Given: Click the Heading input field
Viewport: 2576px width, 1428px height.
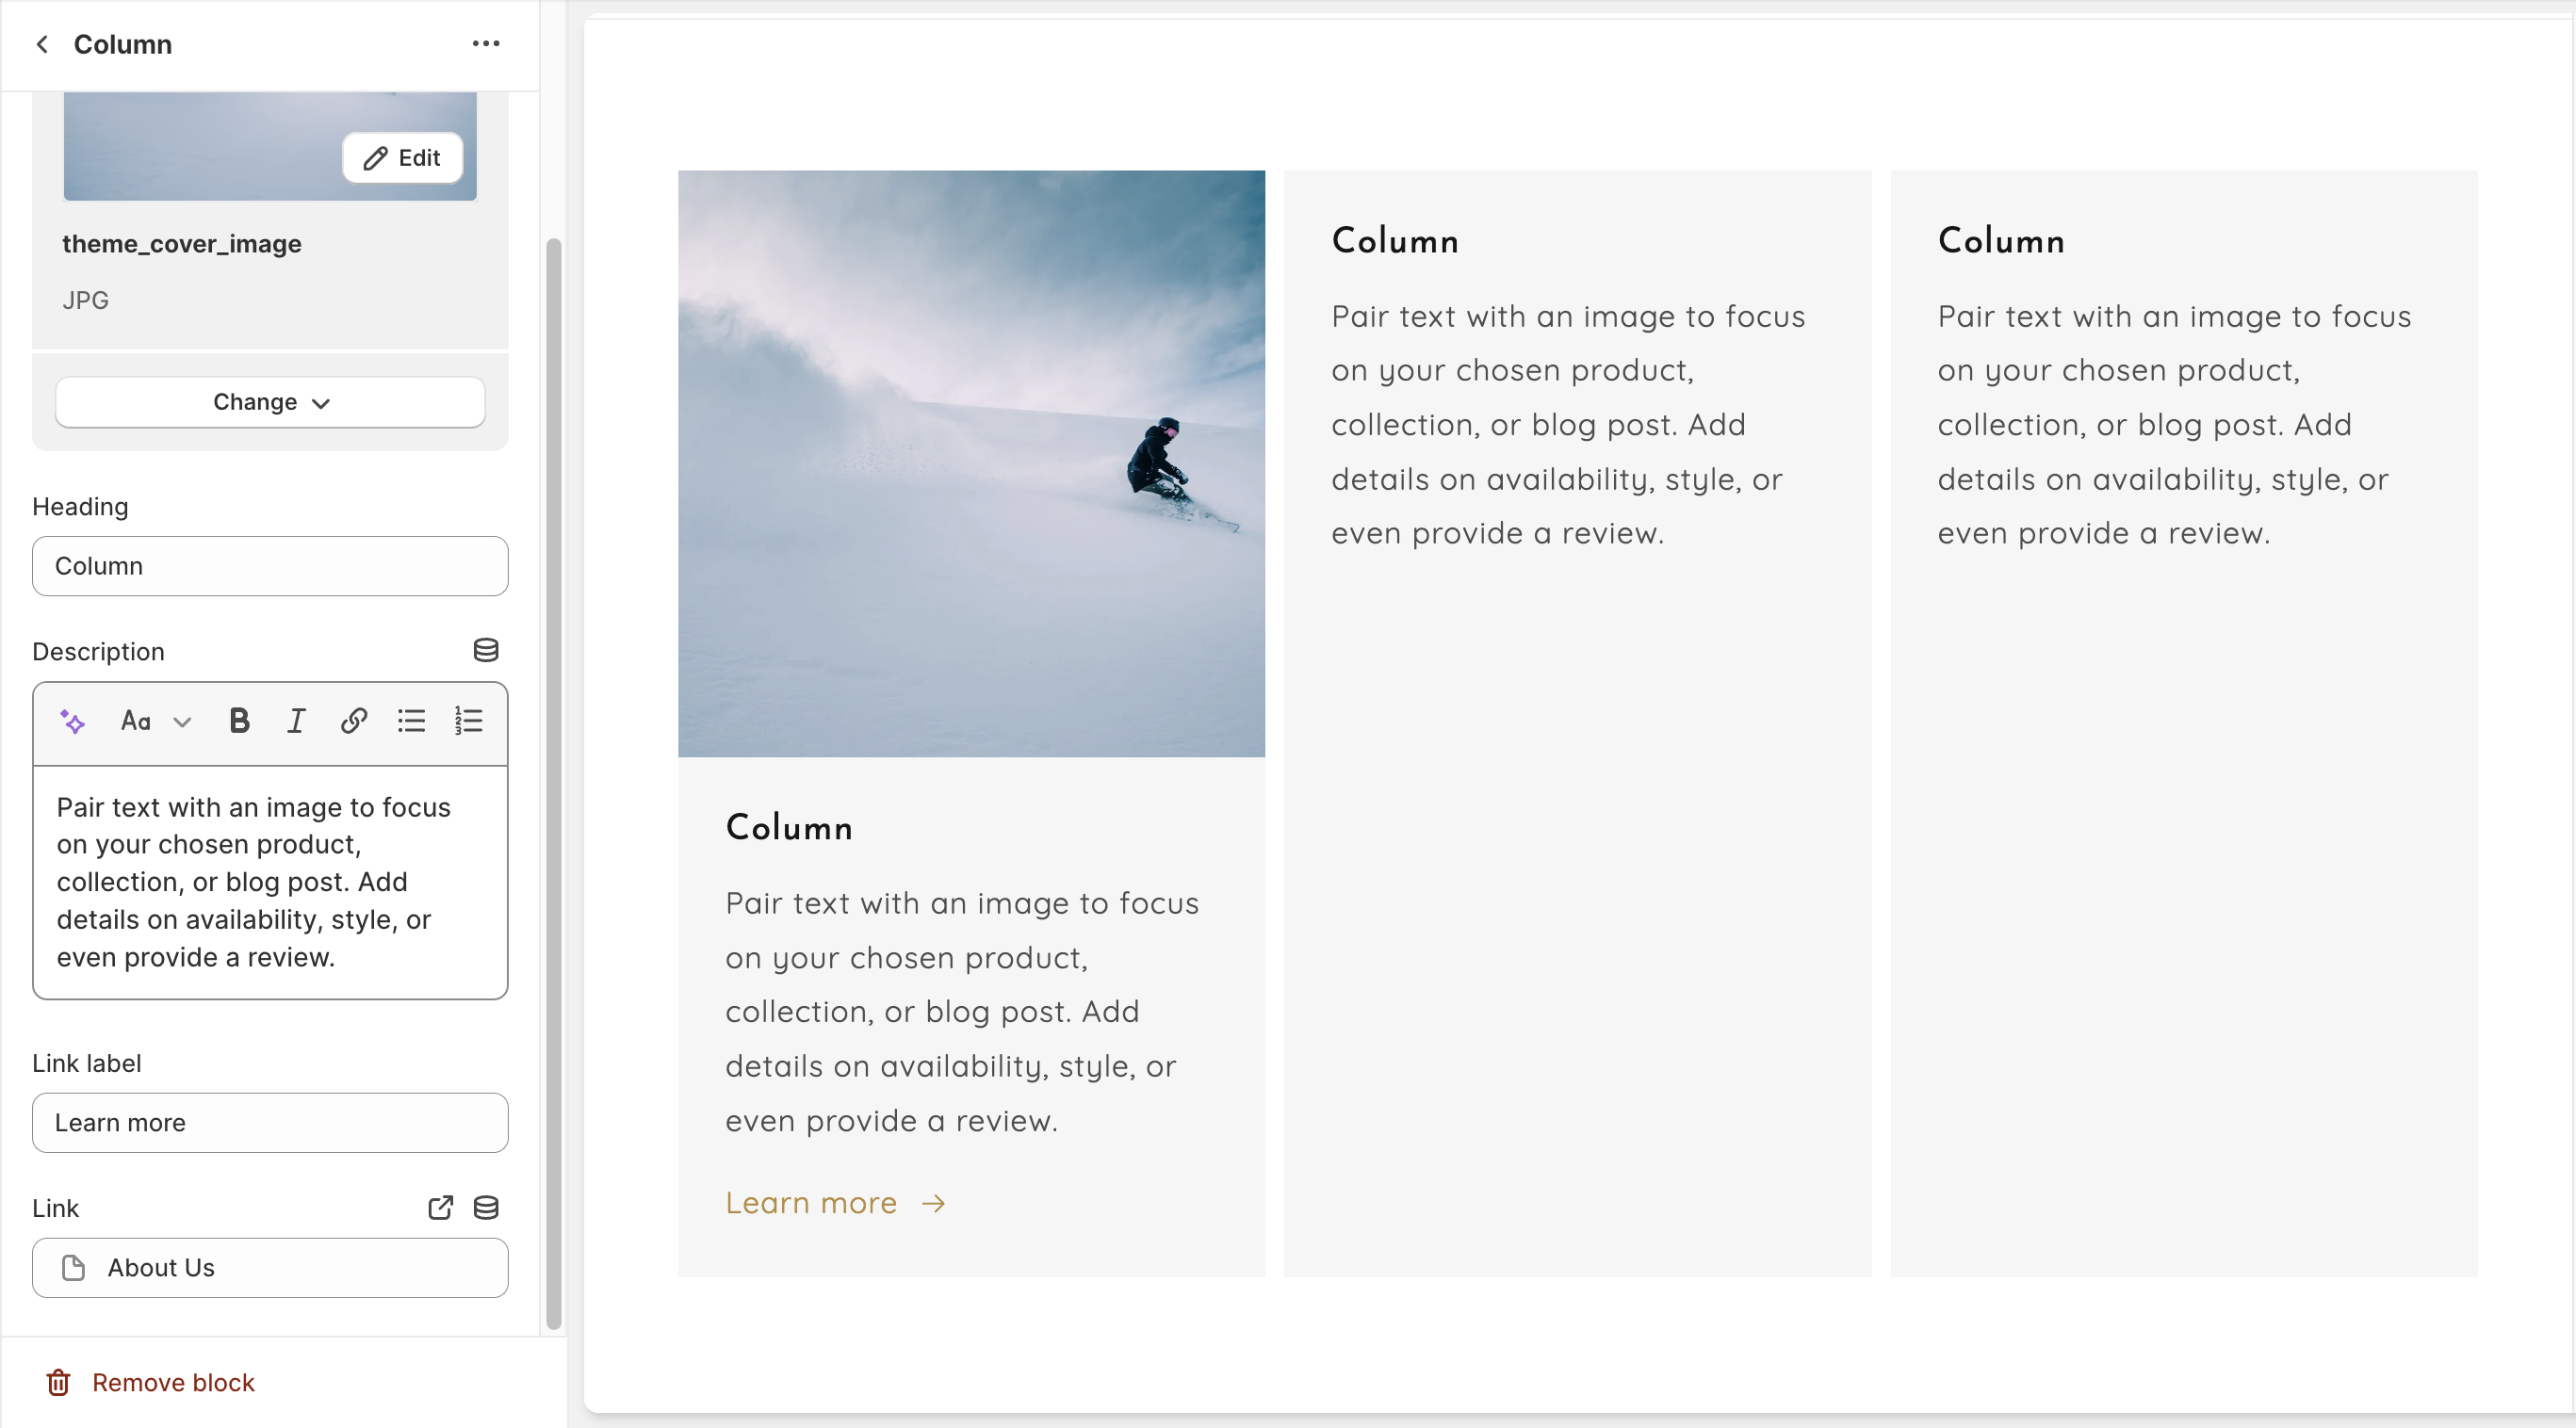Looking at the screenshot, I should click(x=270, y=566).
